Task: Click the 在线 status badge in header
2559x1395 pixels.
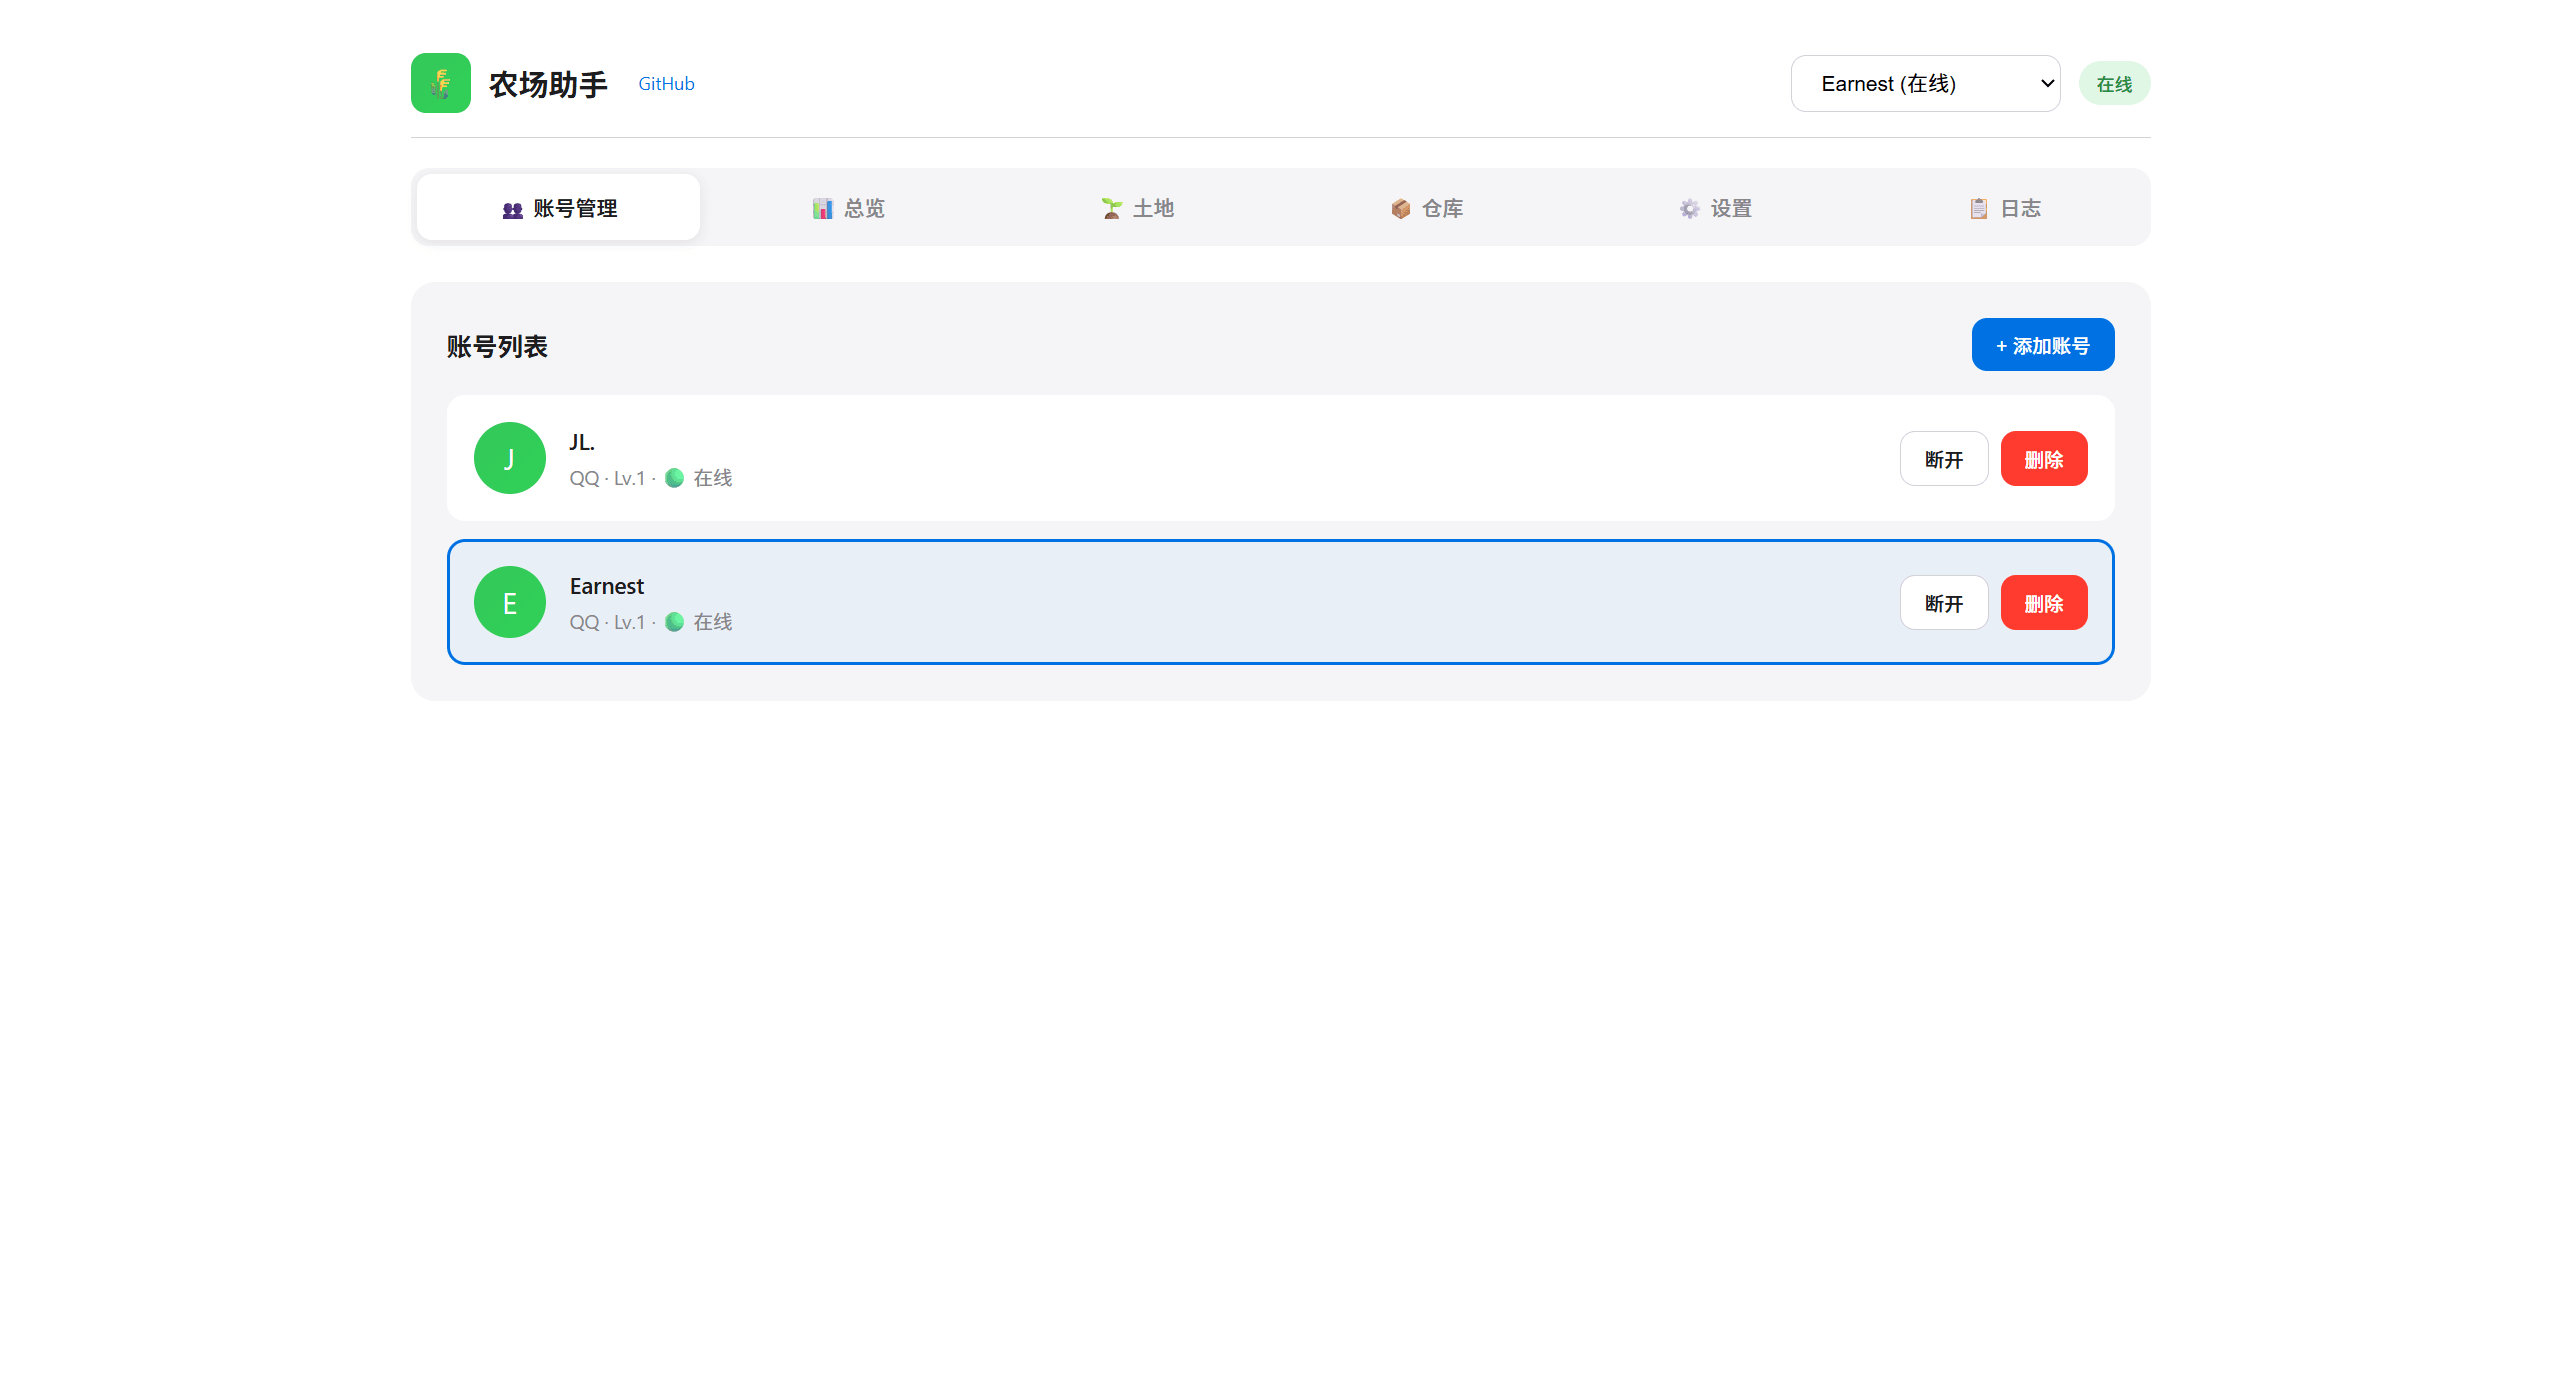Action: point(2114,84)
